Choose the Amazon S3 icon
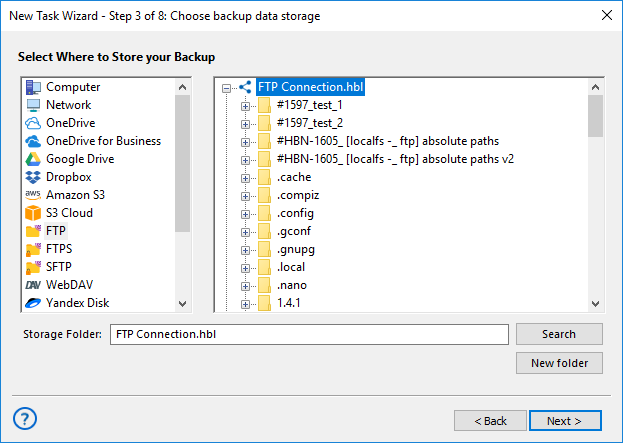 (33, 195)
